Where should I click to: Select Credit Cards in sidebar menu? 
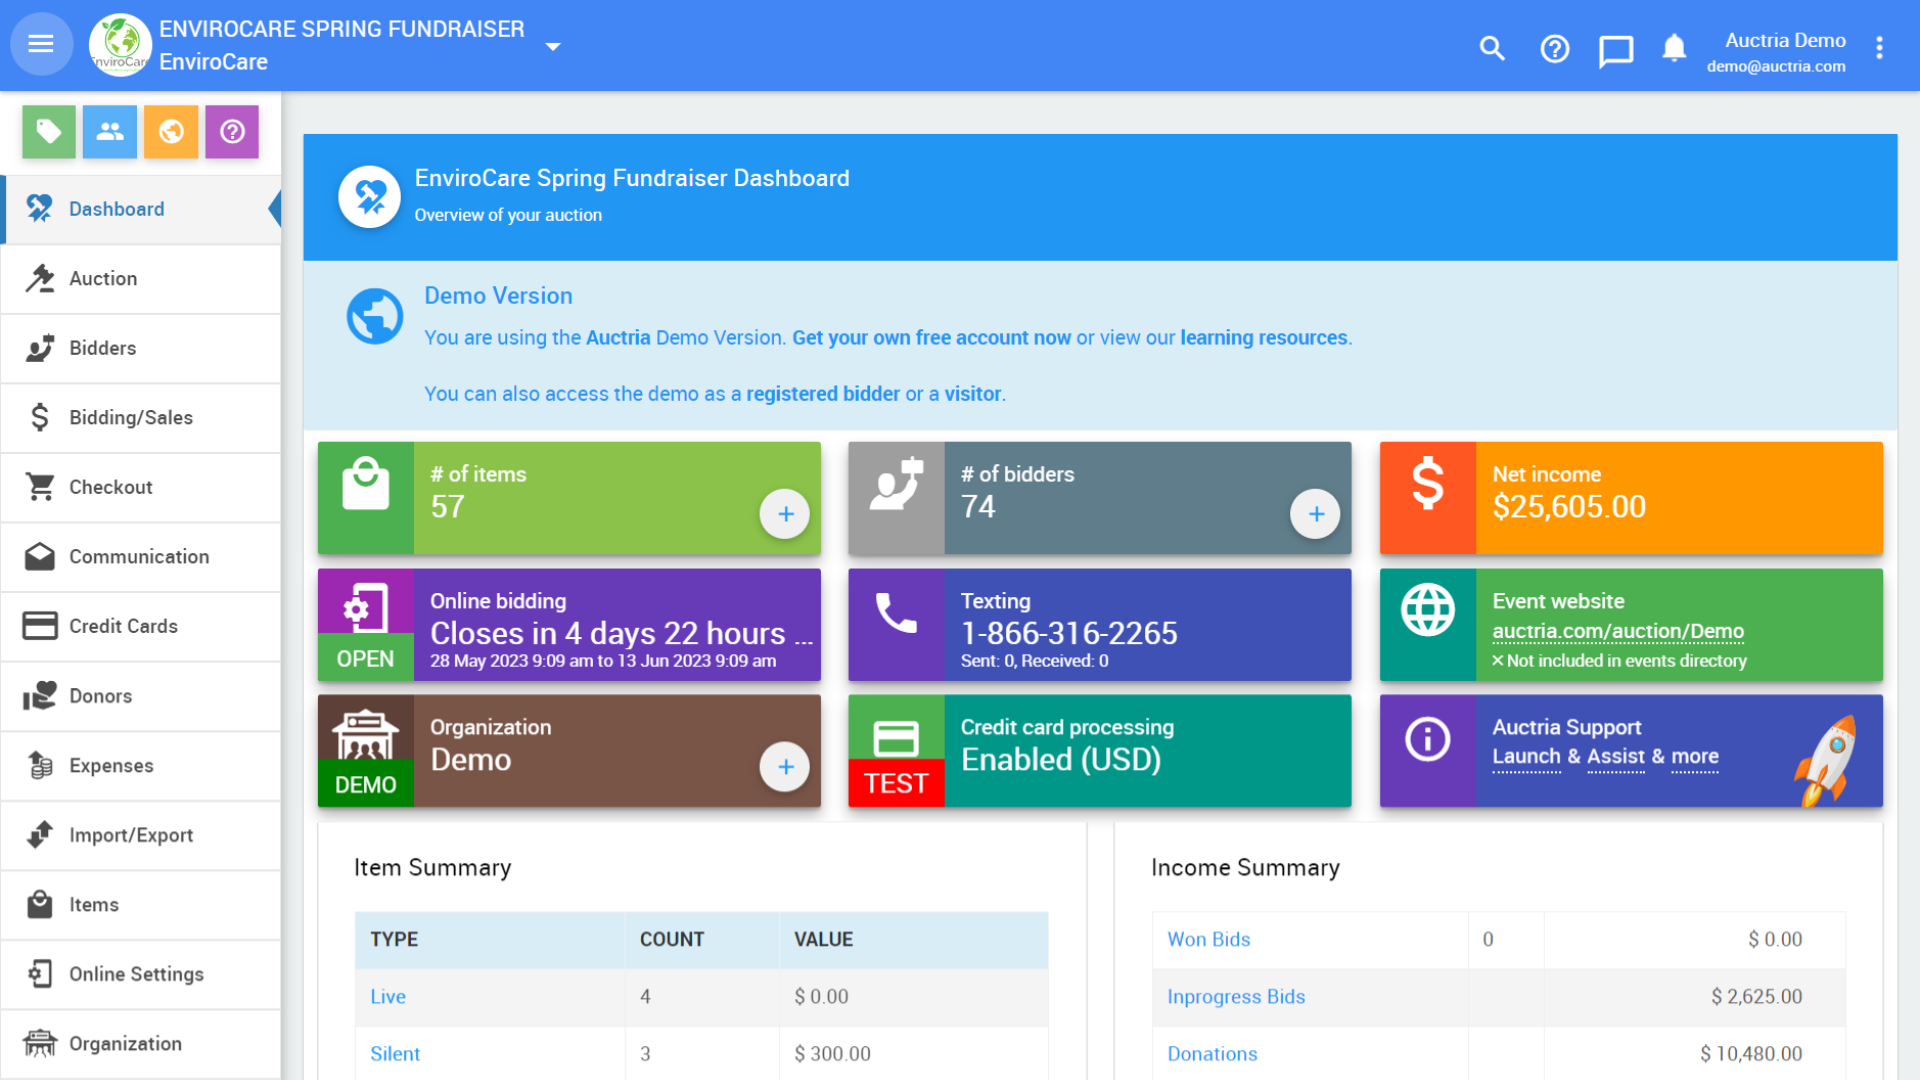pos(123,626)
